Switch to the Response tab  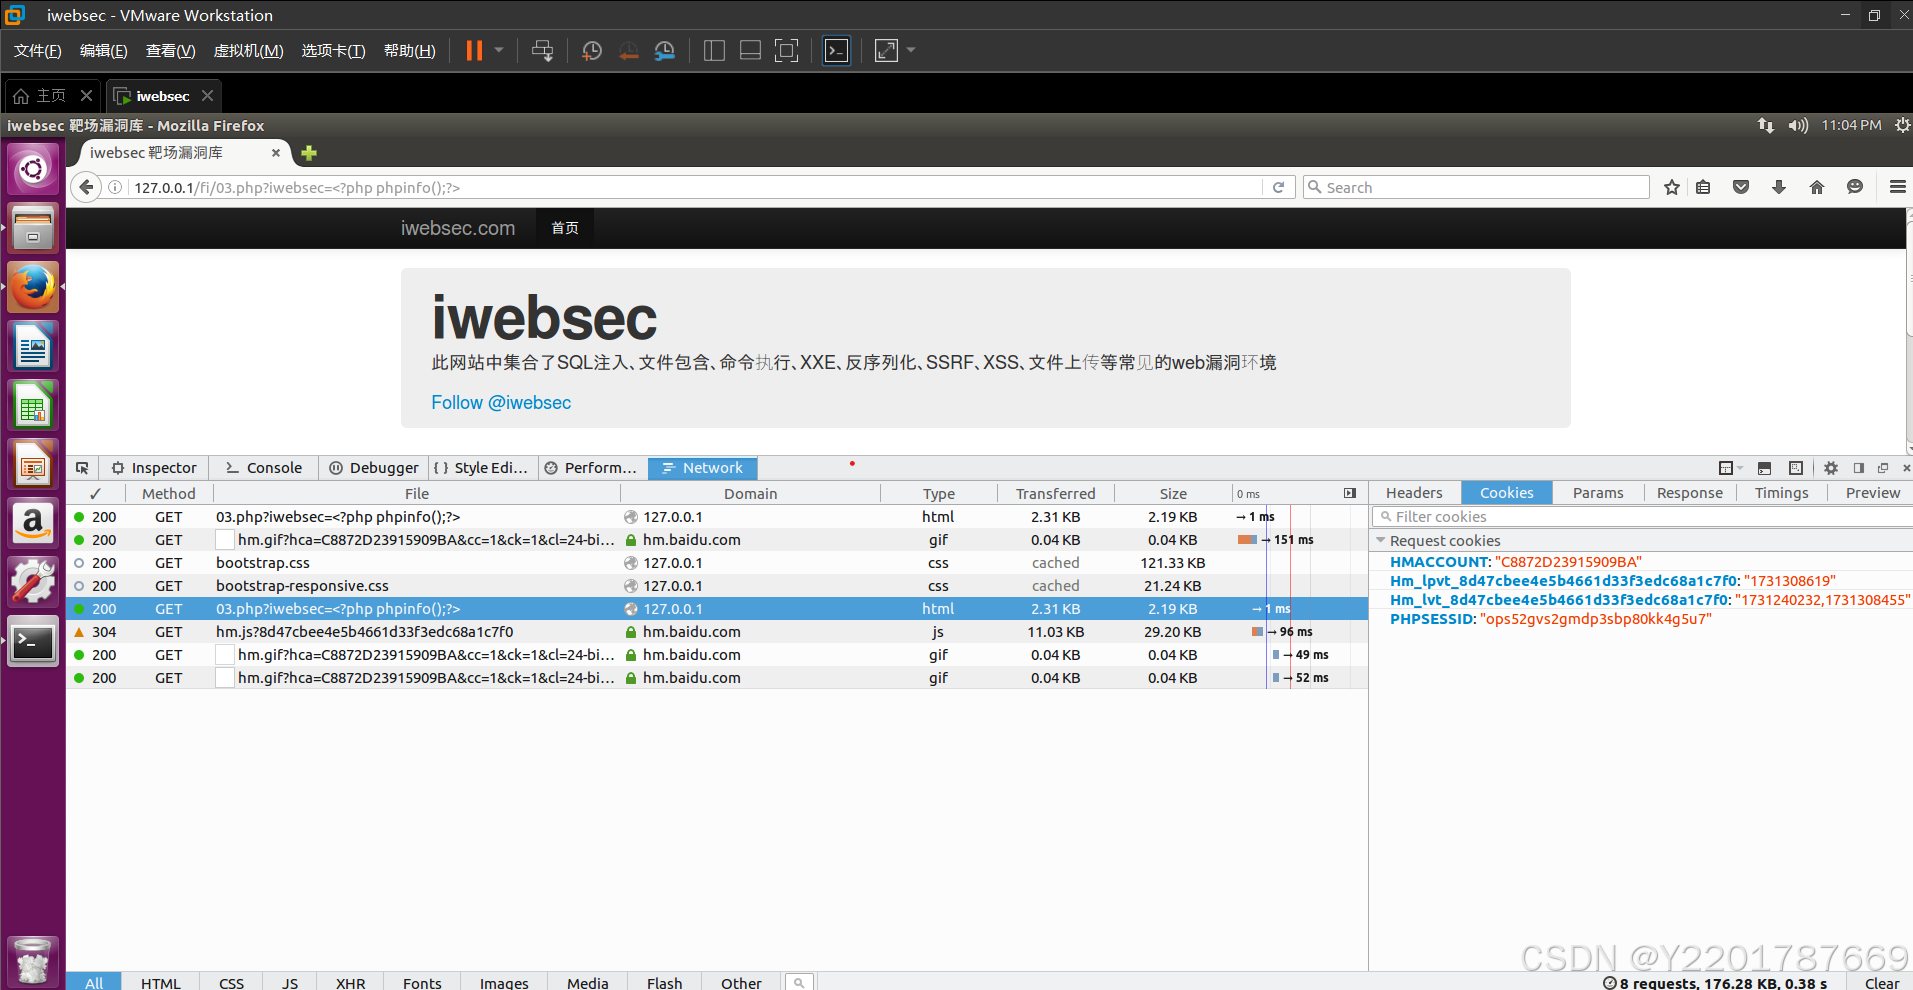point(1689,492)
